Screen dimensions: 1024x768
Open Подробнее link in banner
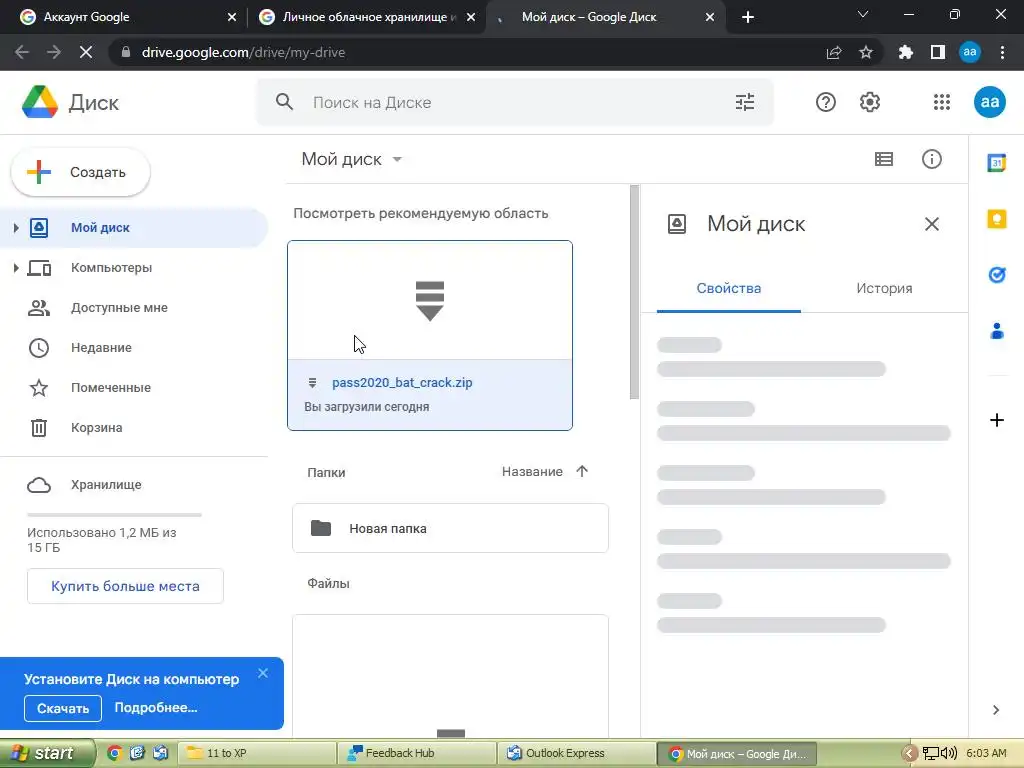(x=155, y=708)
